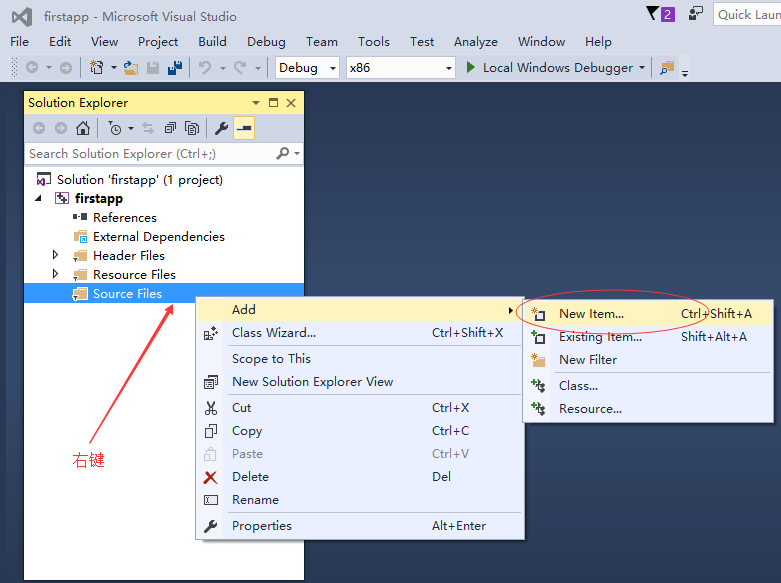Click Properties in the context menu
Viewport: 781px width, 583px height.
[x=261, y=526]
